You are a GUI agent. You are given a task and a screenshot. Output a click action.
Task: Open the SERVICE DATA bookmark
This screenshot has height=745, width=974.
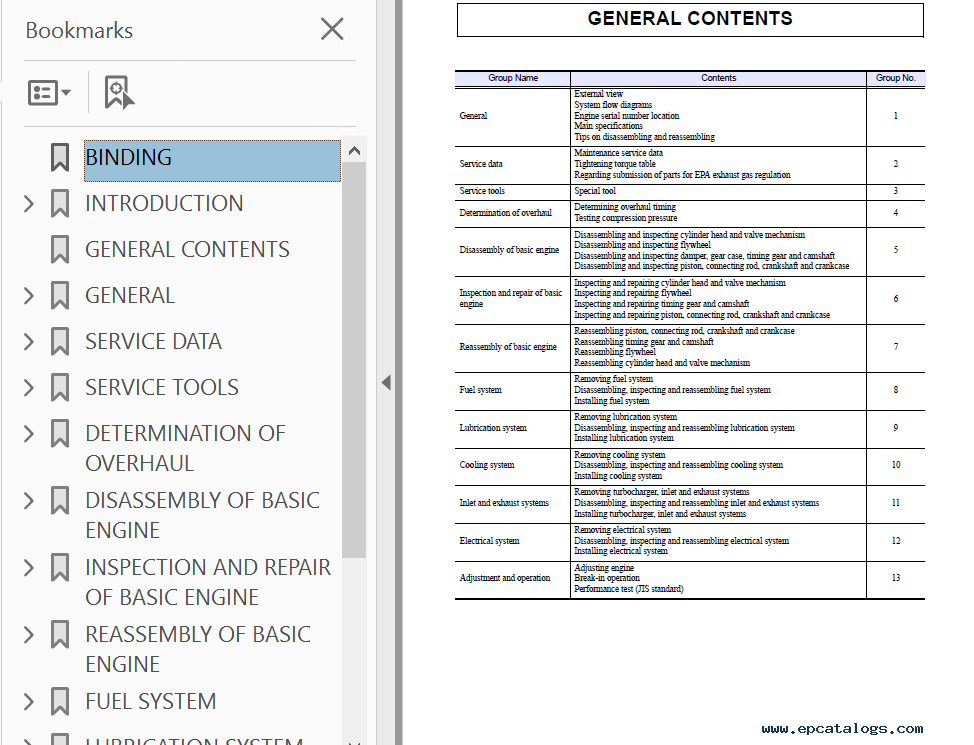(x=153, y=342)
